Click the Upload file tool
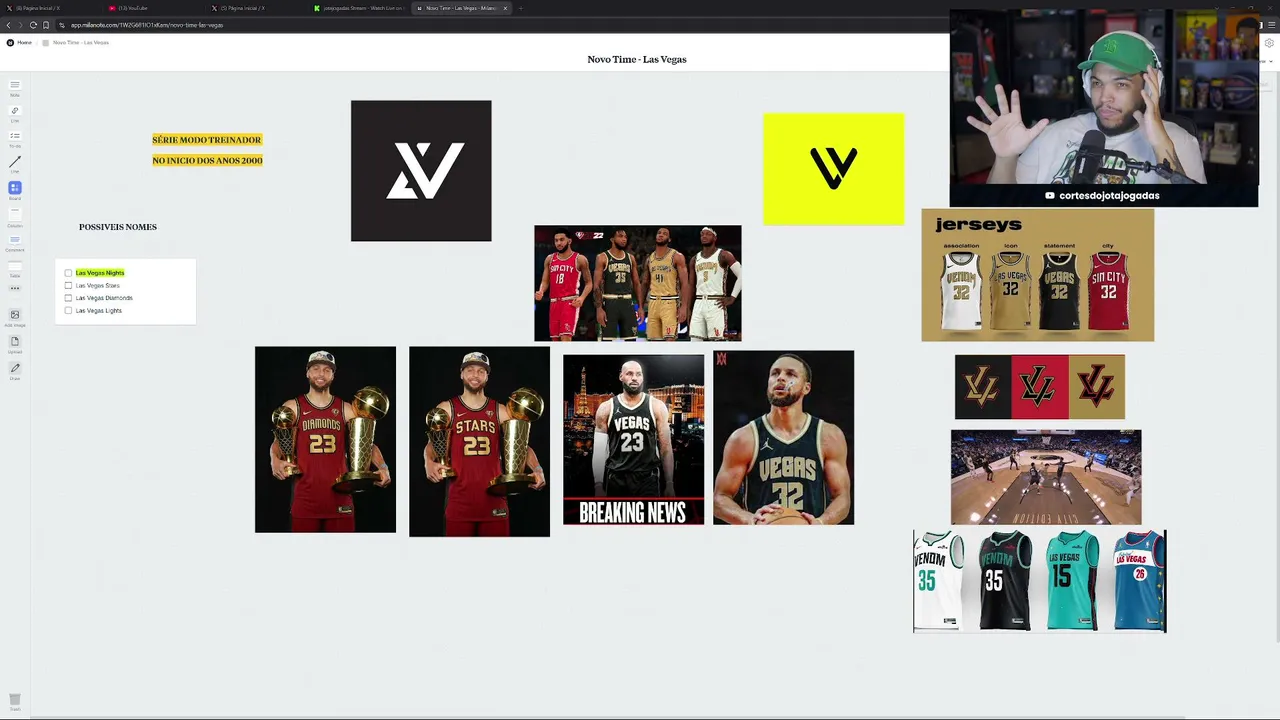This screenshot has height=720, width=1280. [x=15, y=342]
